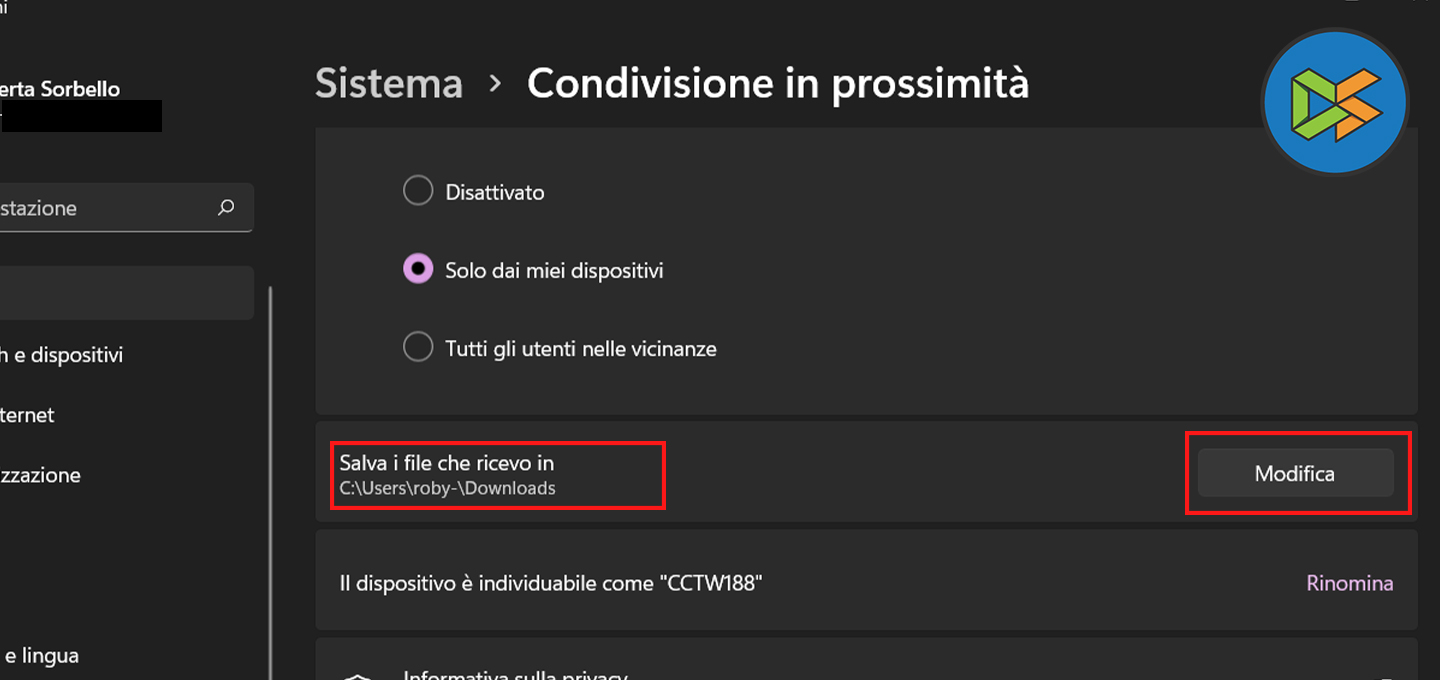Click the device name CCTW188 text row
Screen dimensions: 1440x680
(551, 583)
